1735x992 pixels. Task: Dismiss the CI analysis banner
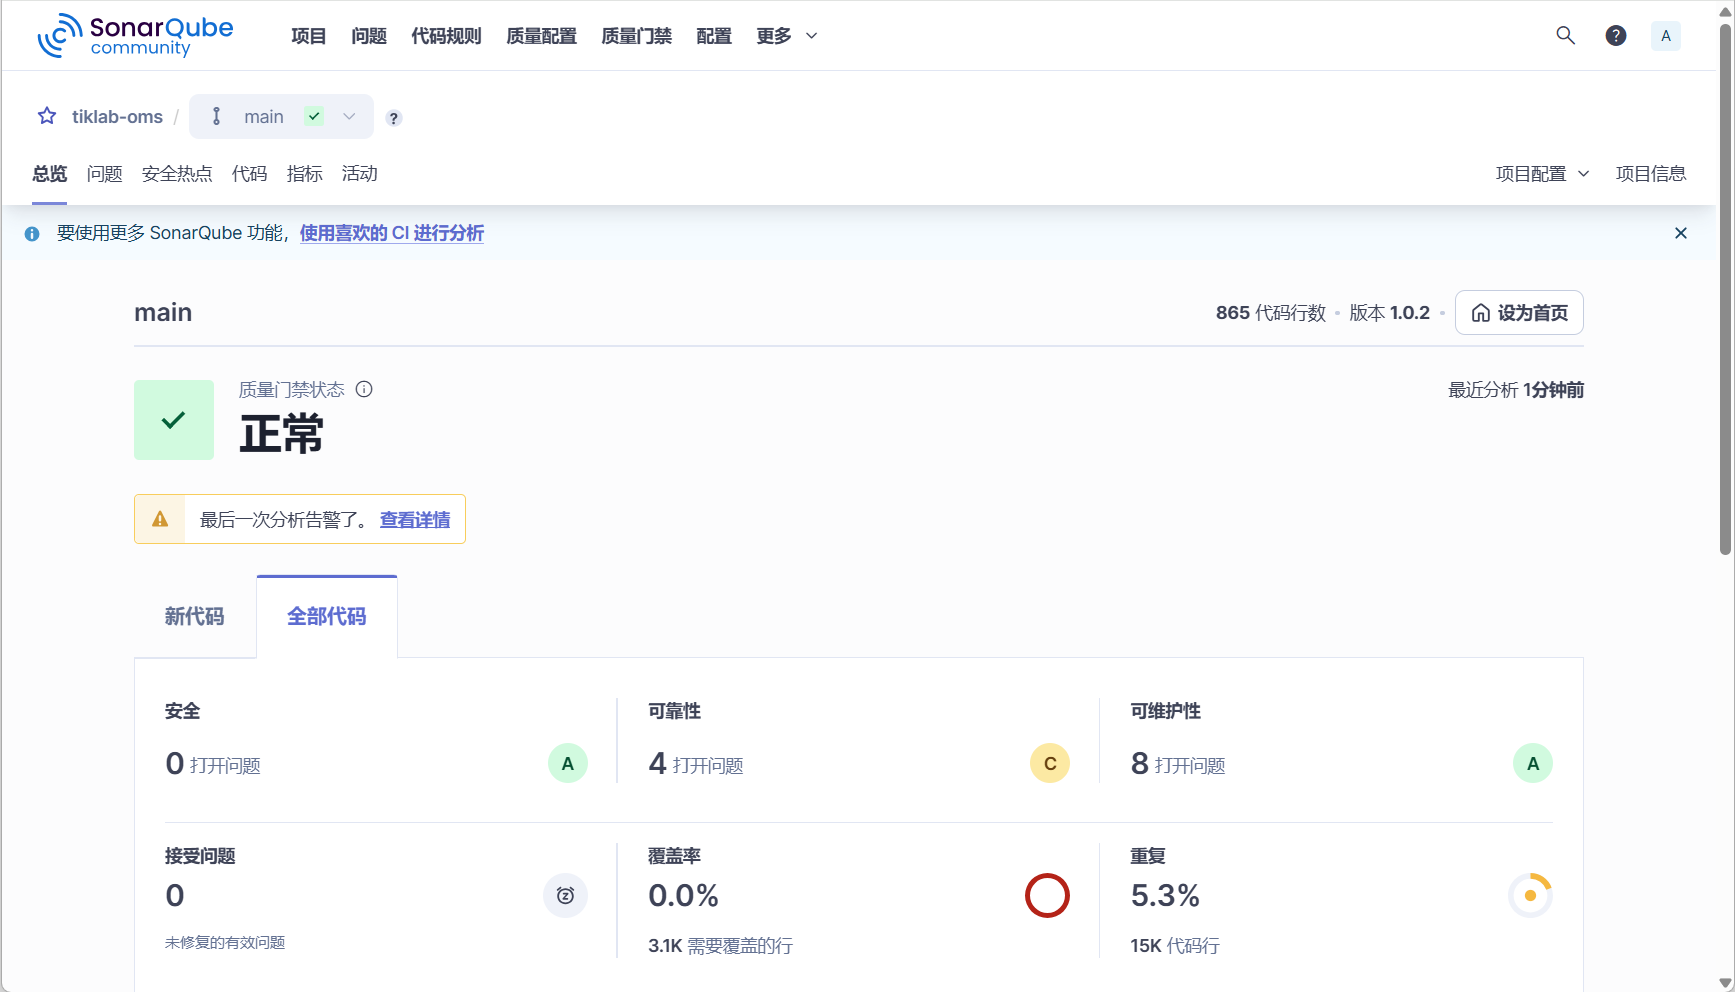click(x=1681, y=233)
